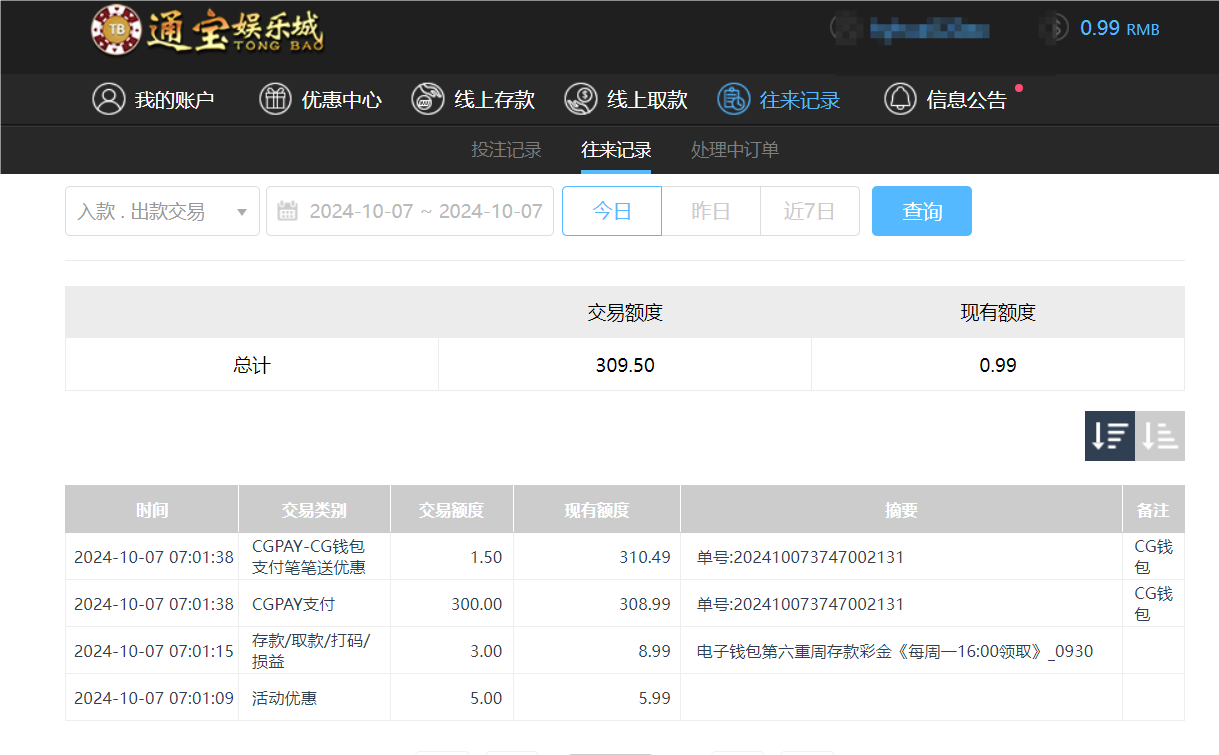1219x755 pixels.
Task: Open the account balance coin dropdown
Action: point(1053,29)
